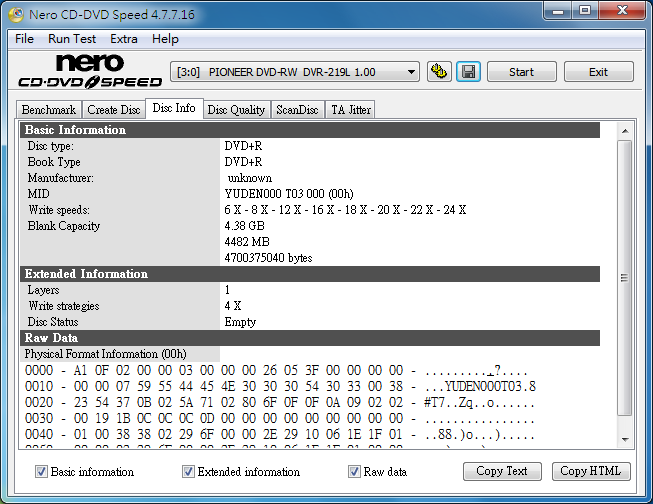Click the Basic Information section header
653x504 pixels.
coord(310,130)
